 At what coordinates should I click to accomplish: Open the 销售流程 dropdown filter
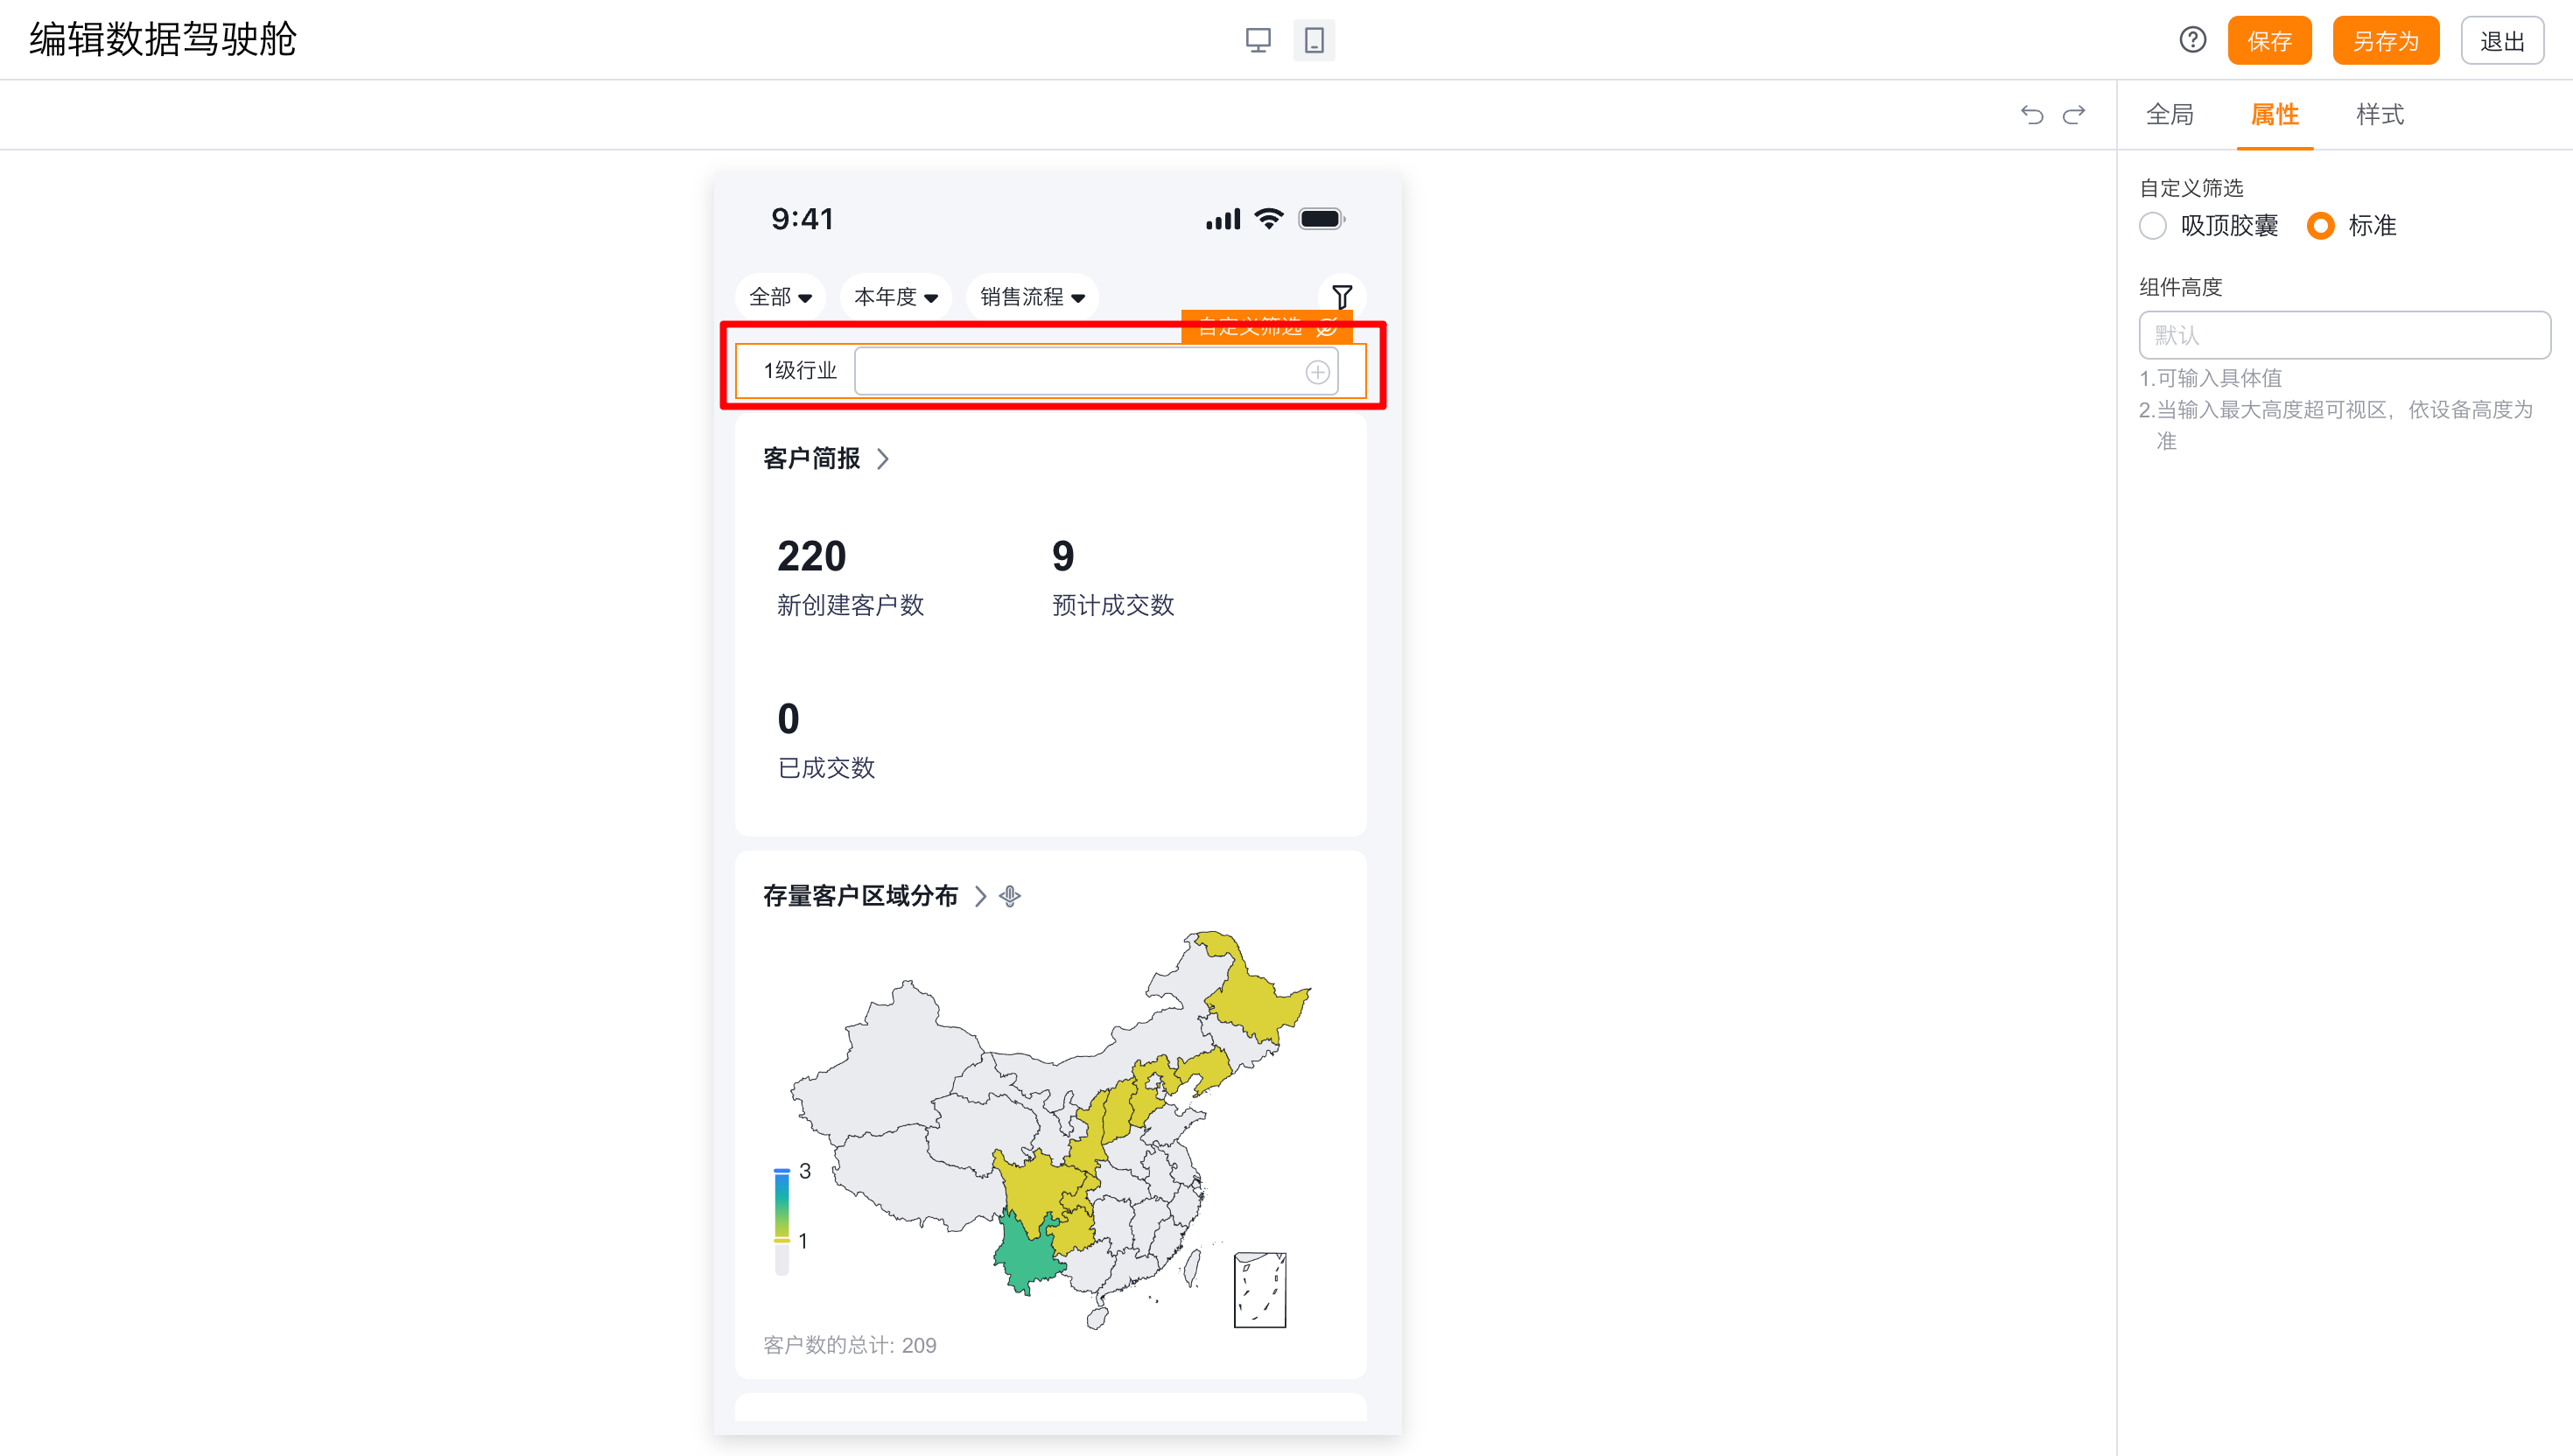pyautogui.click(x=1031, y=297)
